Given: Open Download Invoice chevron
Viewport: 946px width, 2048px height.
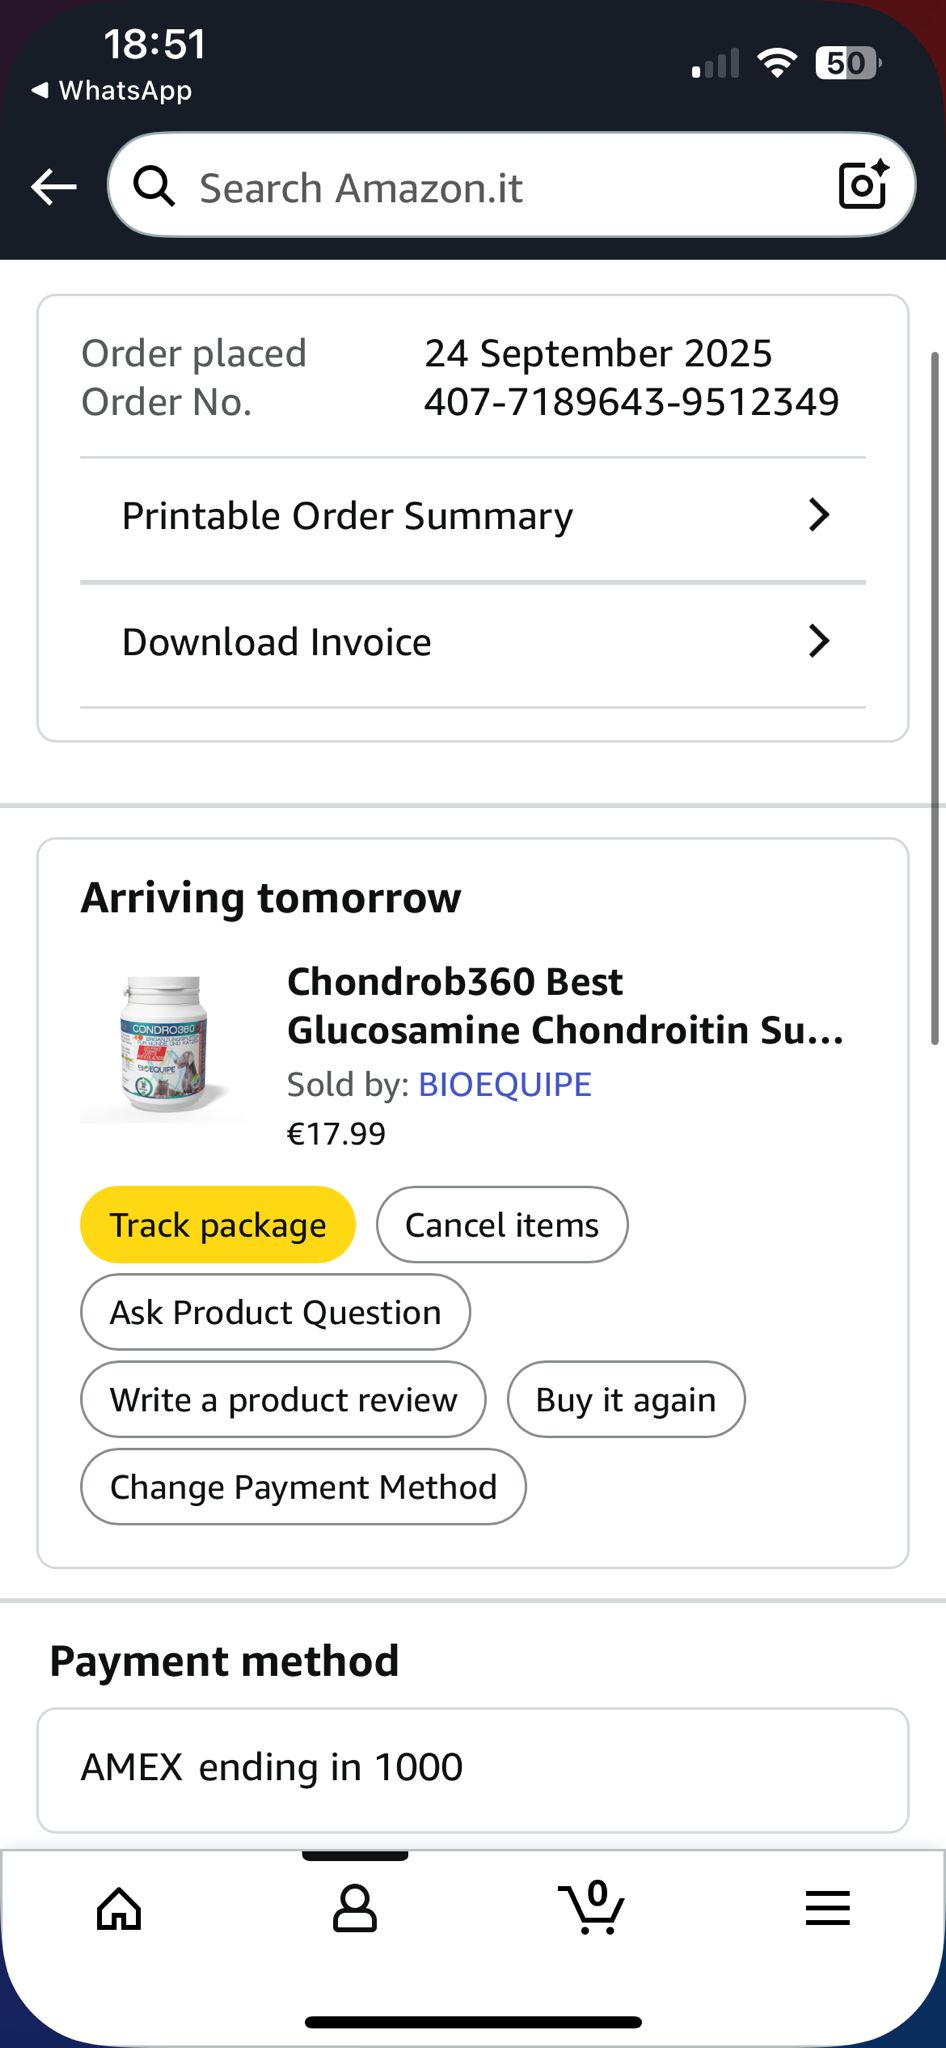Looking at the screenshot, I should [x=819, y=641].
